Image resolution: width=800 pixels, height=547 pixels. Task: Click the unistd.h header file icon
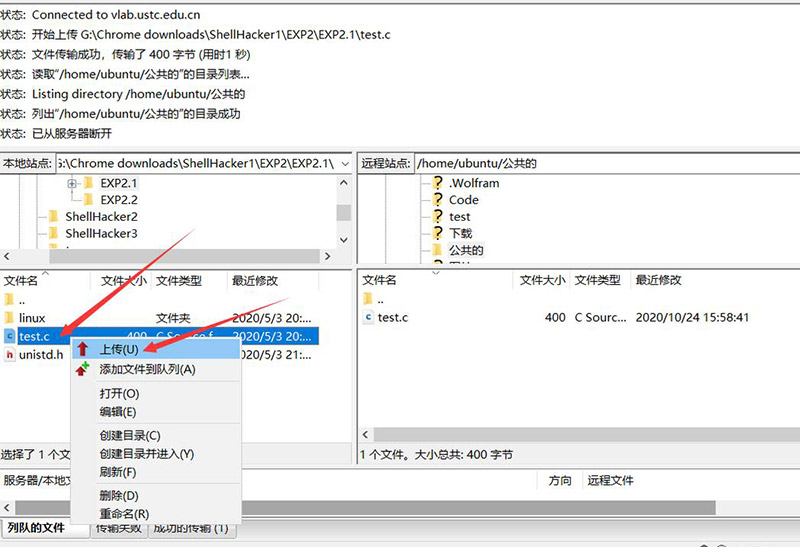pos(9,354)
